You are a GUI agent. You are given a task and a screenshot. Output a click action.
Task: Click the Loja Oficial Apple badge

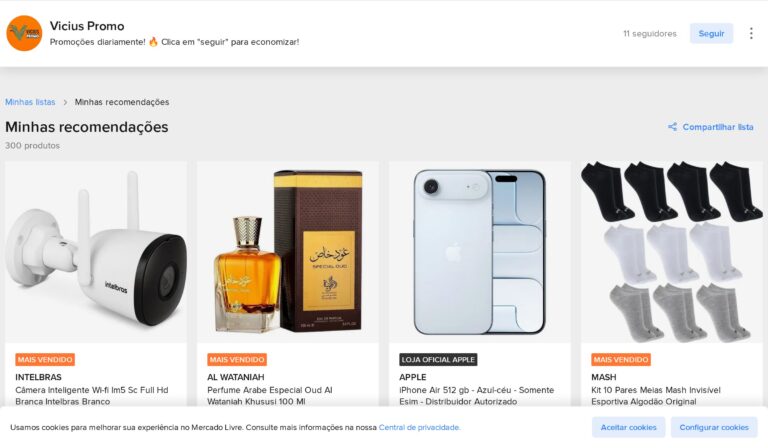pos(438,359)
